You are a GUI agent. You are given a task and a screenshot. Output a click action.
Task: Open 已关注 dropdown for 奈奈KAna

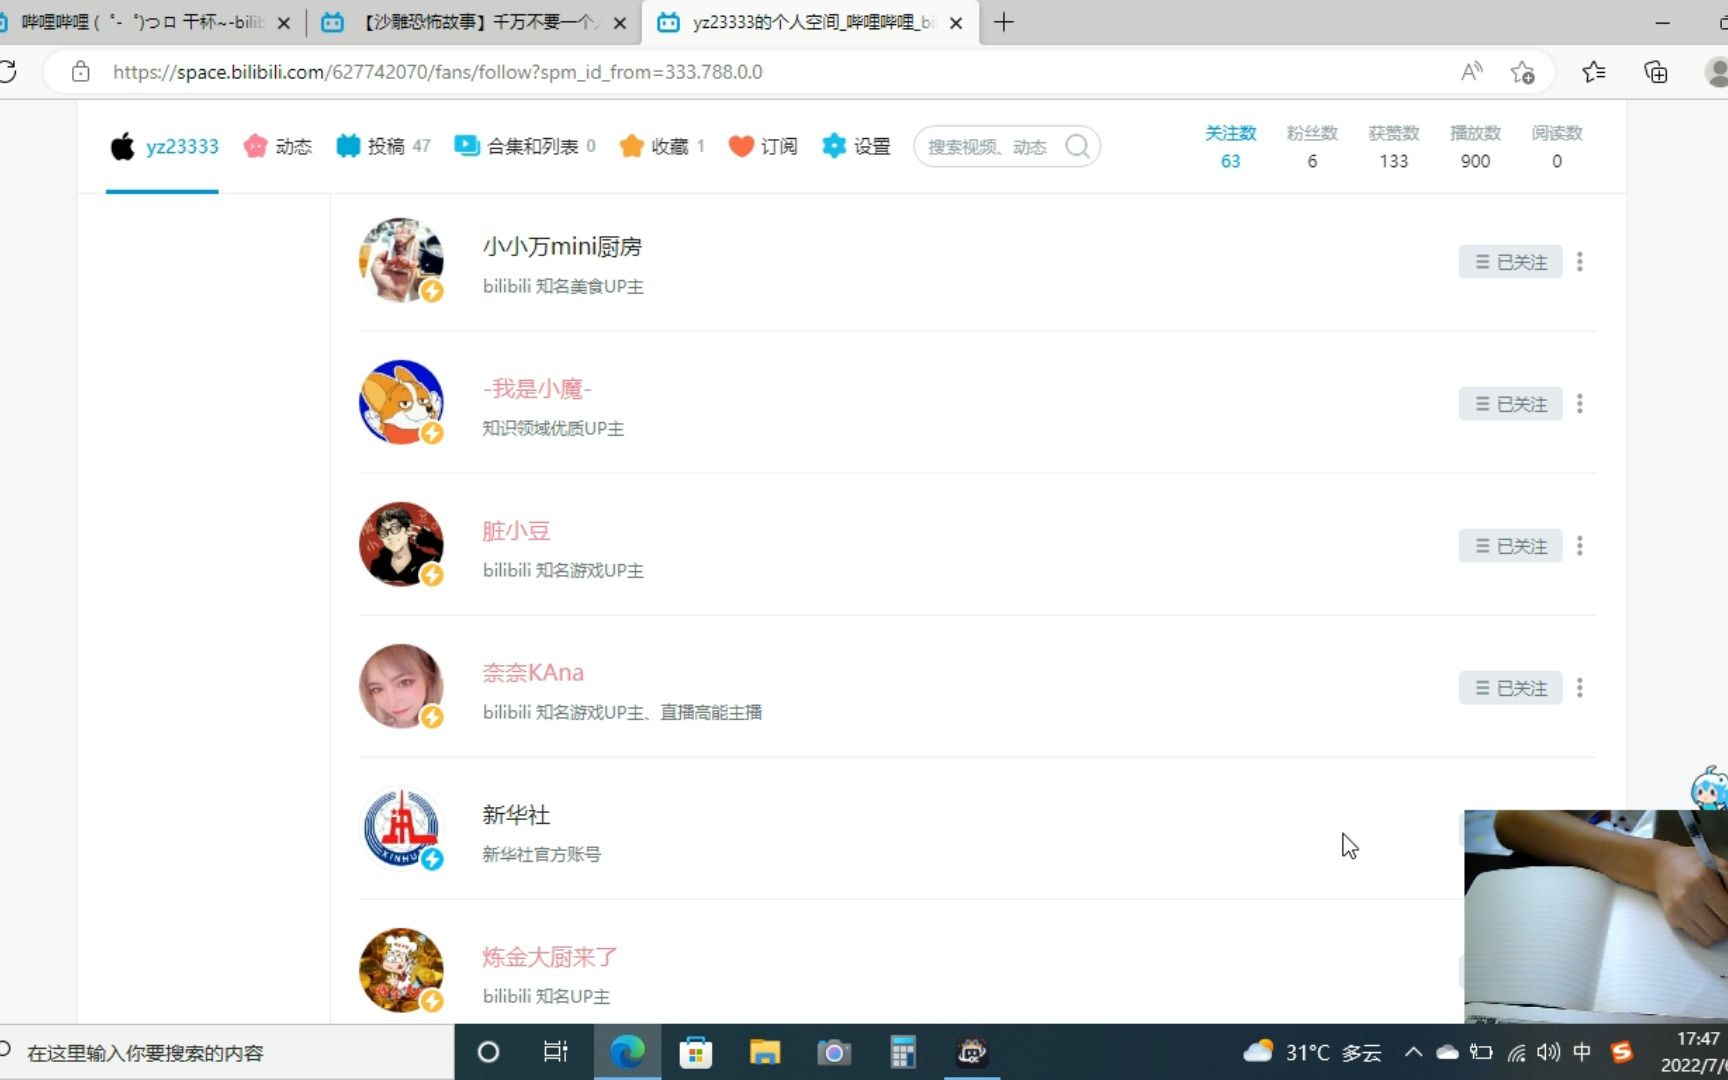click(1510, 688)
